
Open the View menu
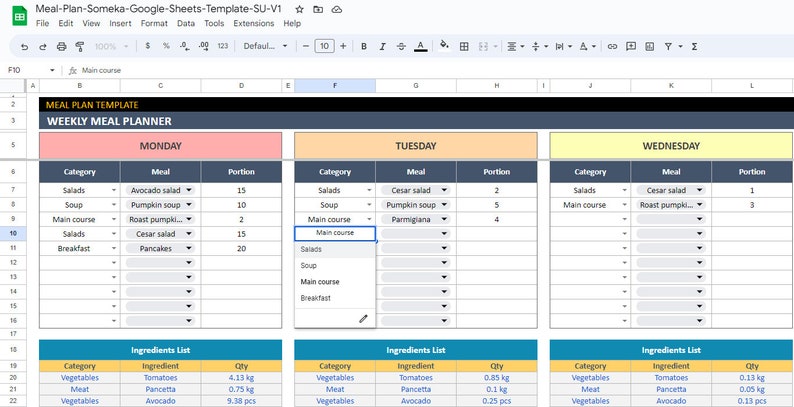91,23
